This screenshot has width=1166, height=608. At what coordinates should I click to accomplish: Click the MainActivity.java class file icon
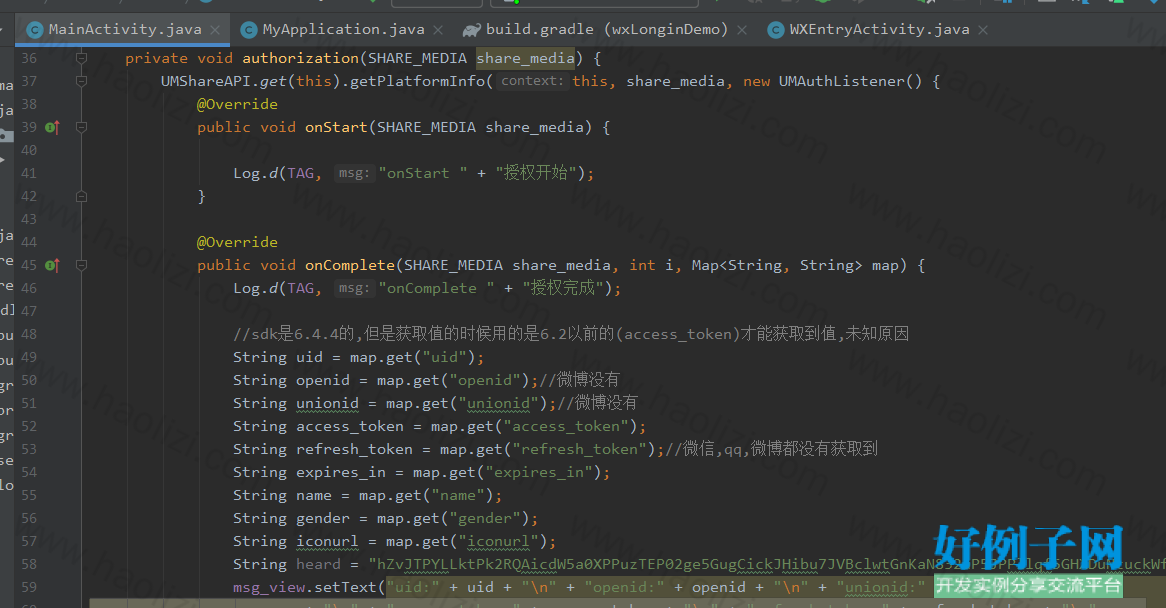[x=34, y=30]
